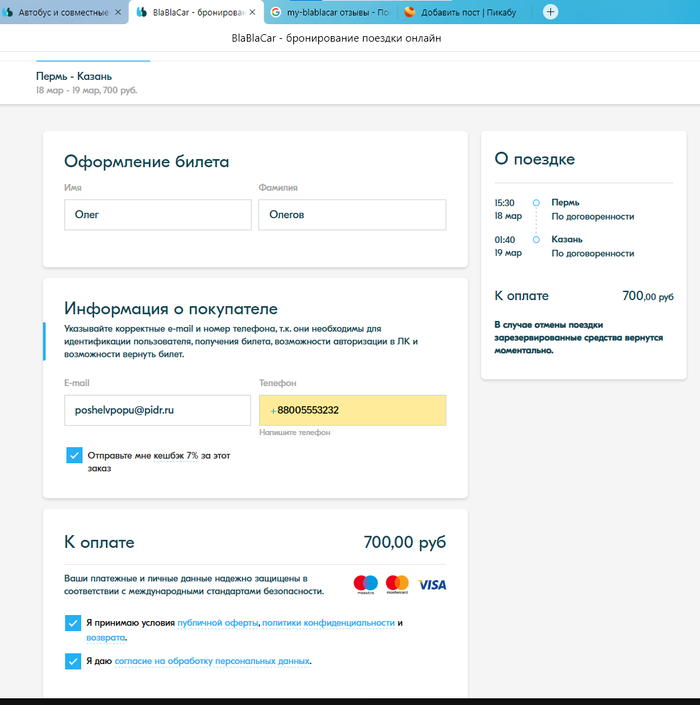Toggle the personal data consent checkbox
Image resolution: width=700 pixels, height=705 pixels.
73,661
